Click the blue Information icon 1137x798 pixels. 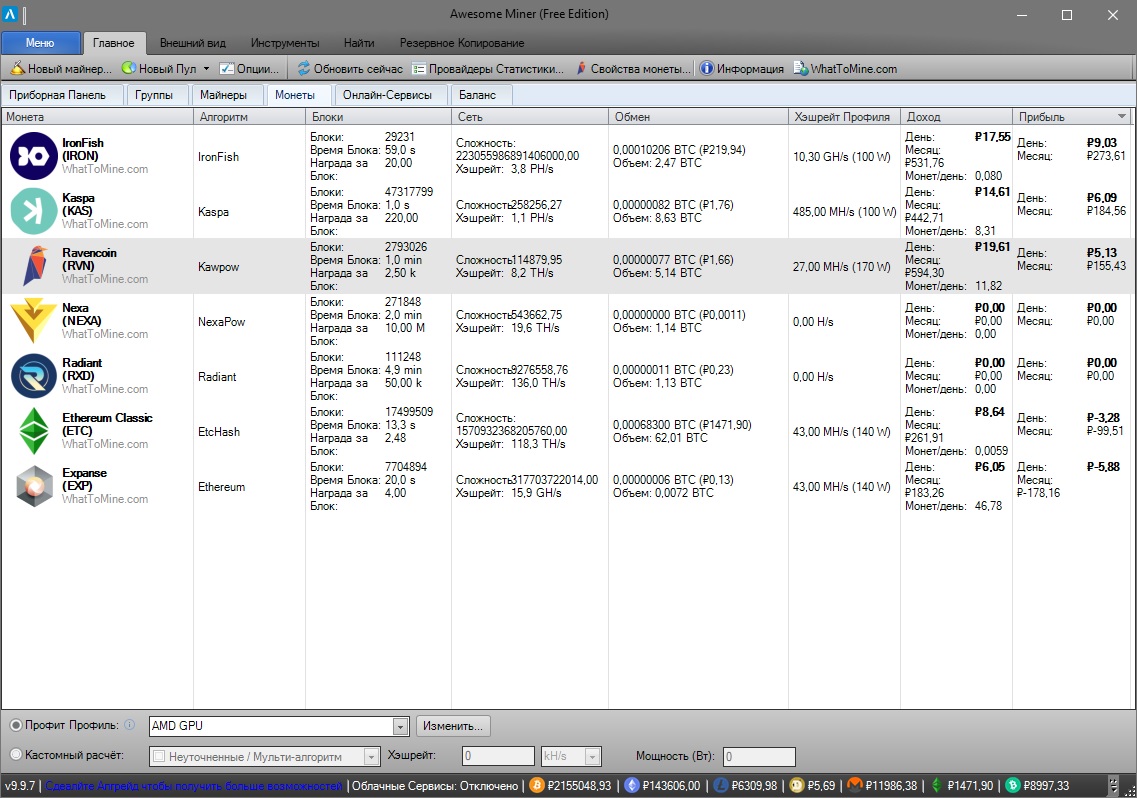pyautogui.click(x=706, y=68)
